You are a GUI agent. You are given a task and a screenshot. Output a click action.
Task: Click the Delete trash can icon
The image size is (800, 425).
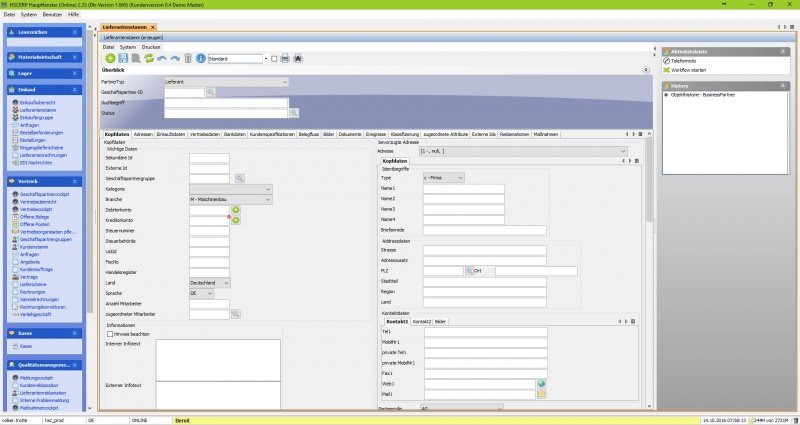188,59
